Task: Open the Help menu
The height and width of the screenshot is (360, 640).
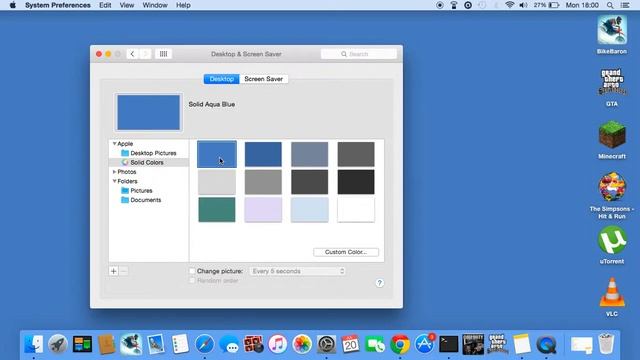Action: (x=183, y=5)
